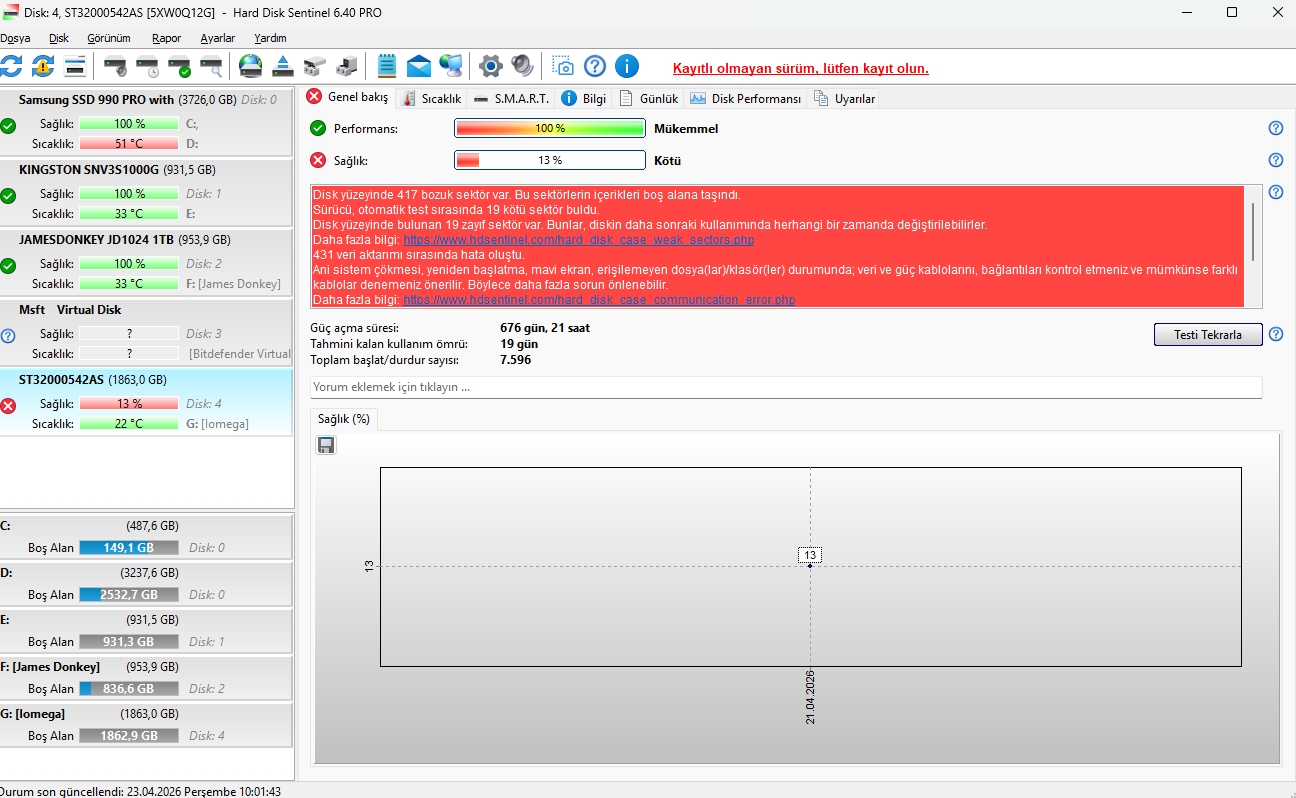
Task: Open the Disk menu
Action: (x=59, y=38)
